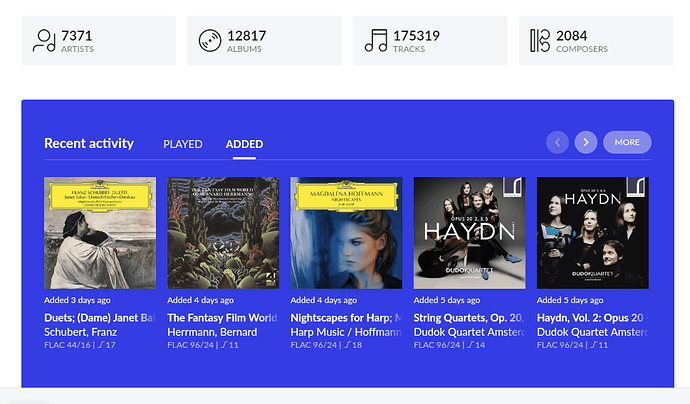Screen dimensions: 690x404
Task: Open the 175319 Tracks card
Action: pyautogui.click(x=430, y=40)
